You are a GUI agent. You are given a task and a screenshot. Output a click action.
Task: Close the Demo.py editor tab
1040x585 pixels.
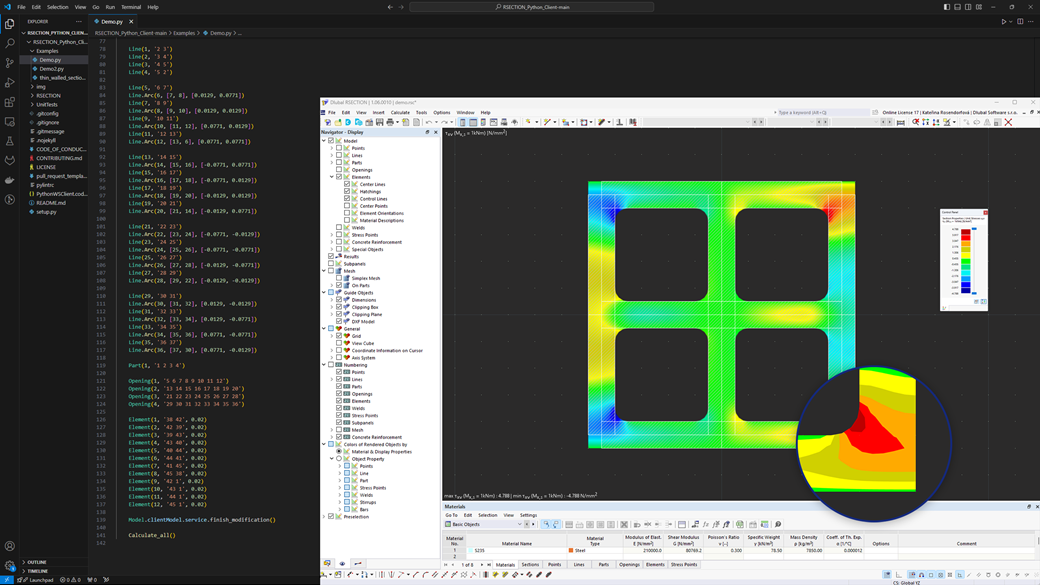click(131, 21)
